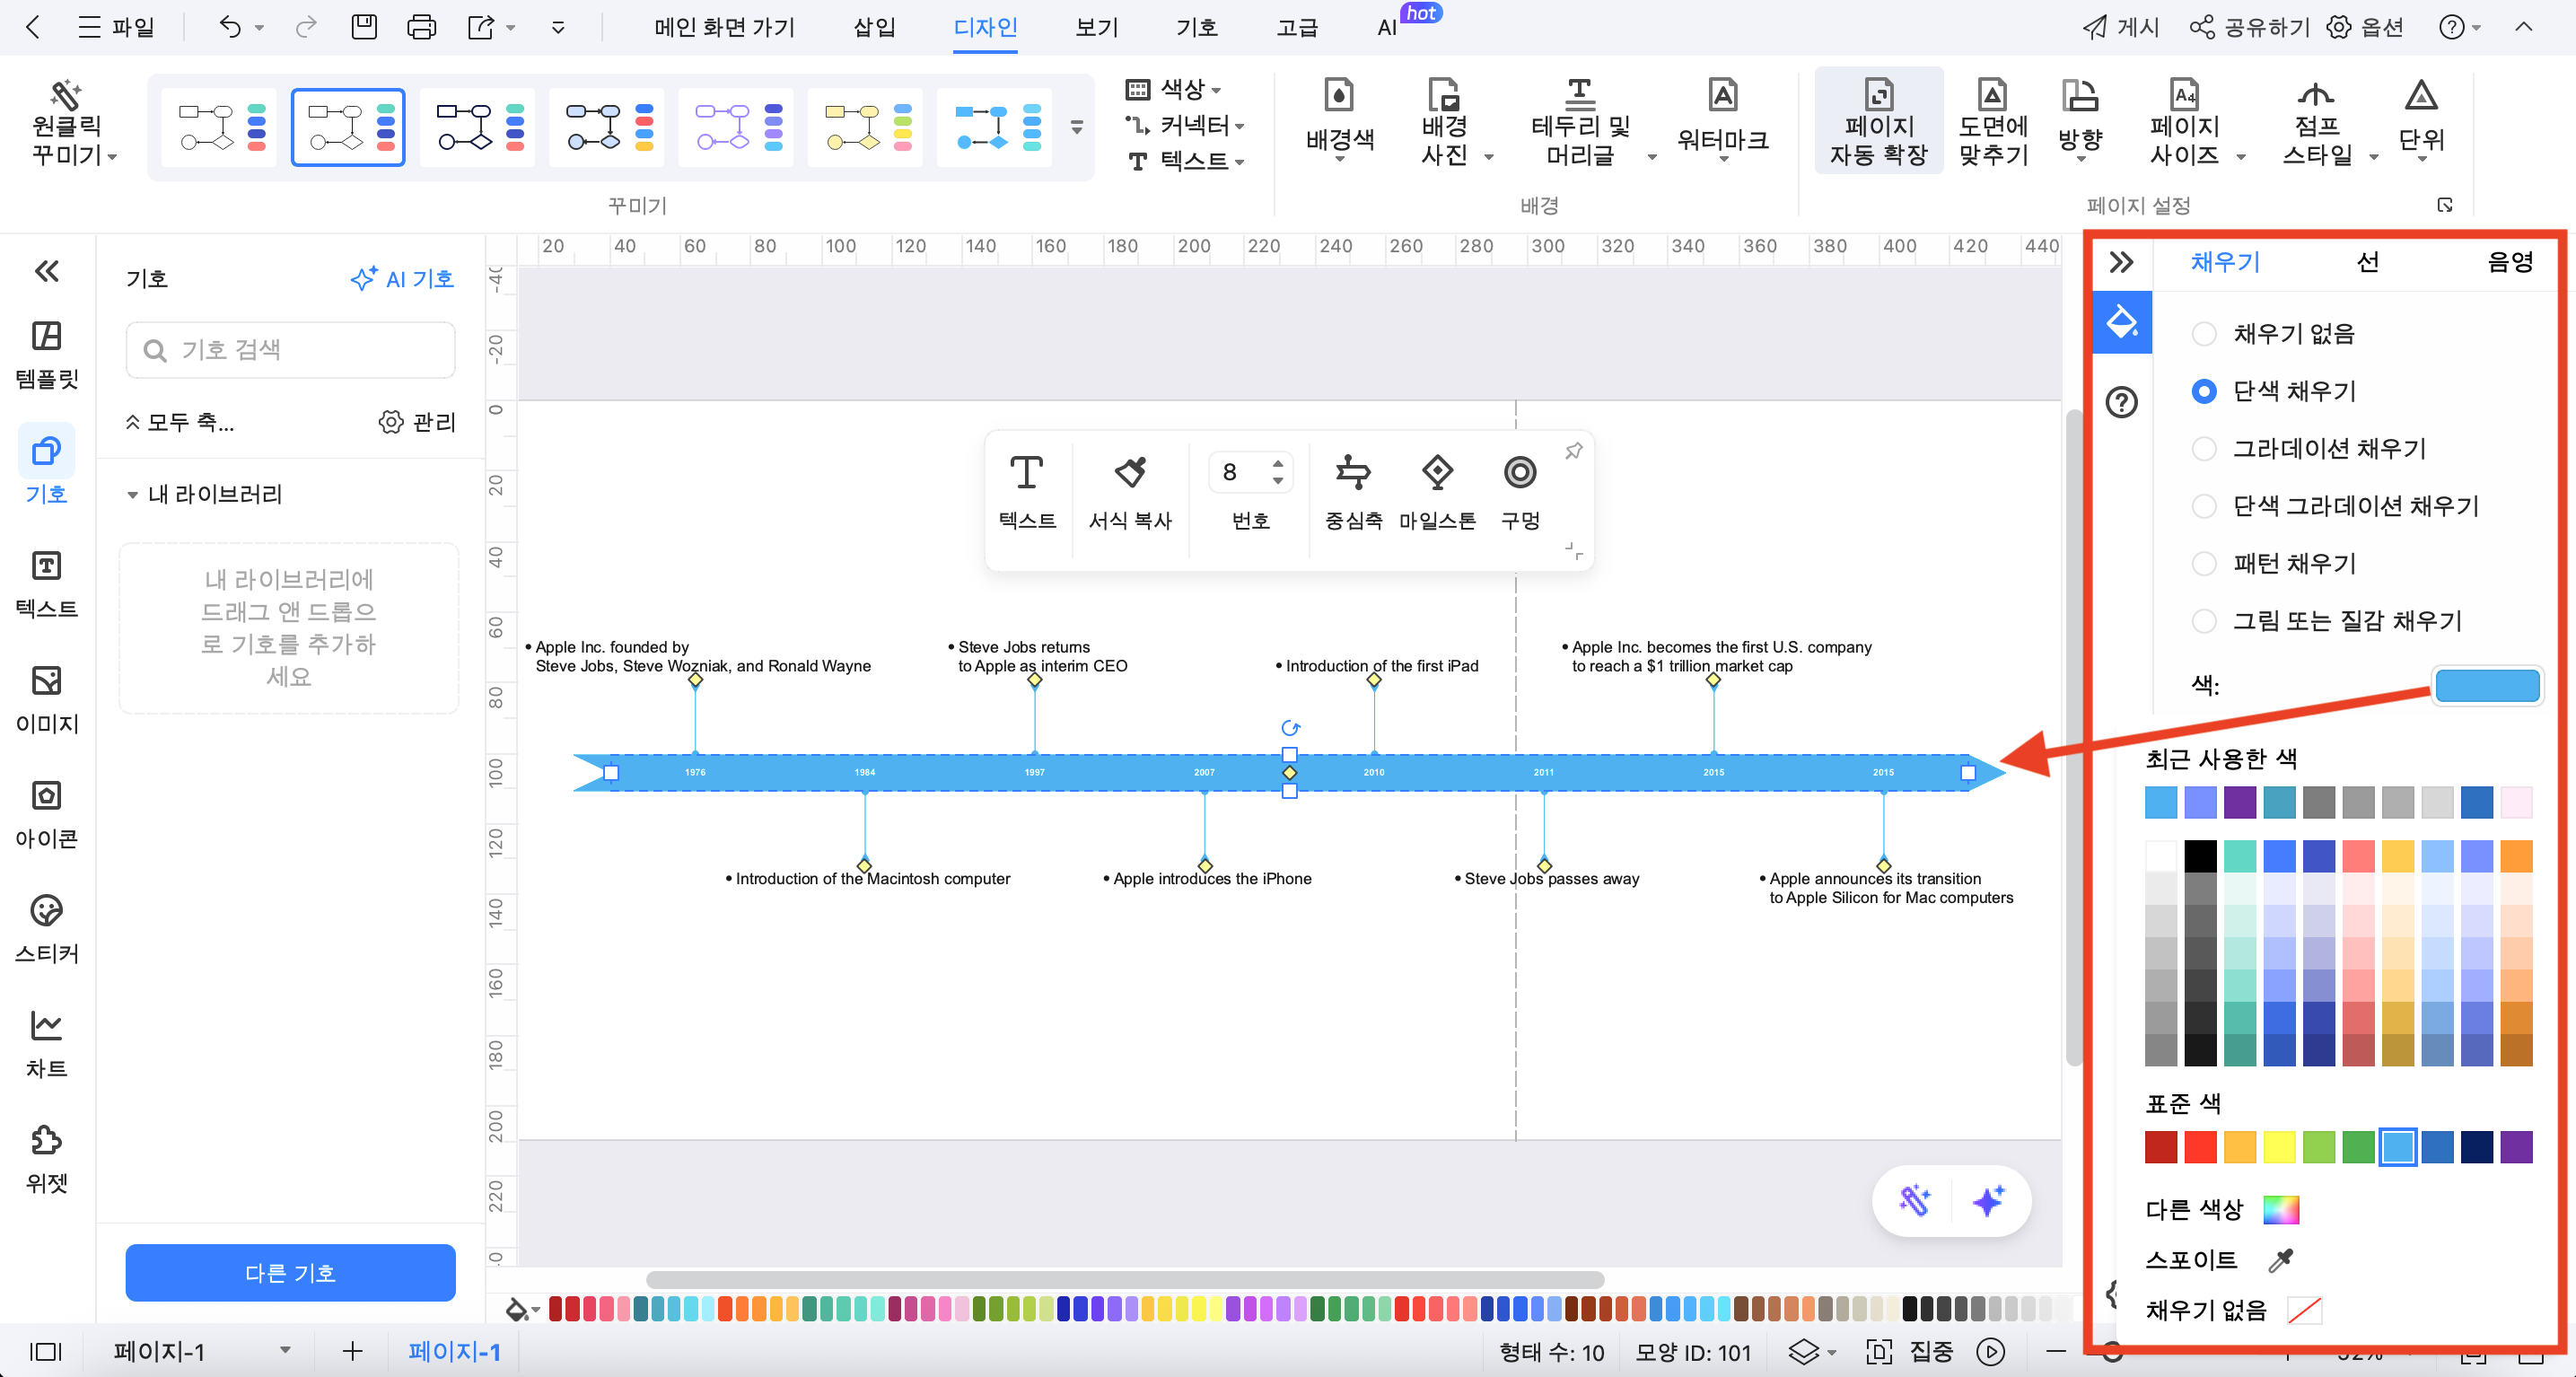Open 위젯 panel in left sidebar

46,1161
